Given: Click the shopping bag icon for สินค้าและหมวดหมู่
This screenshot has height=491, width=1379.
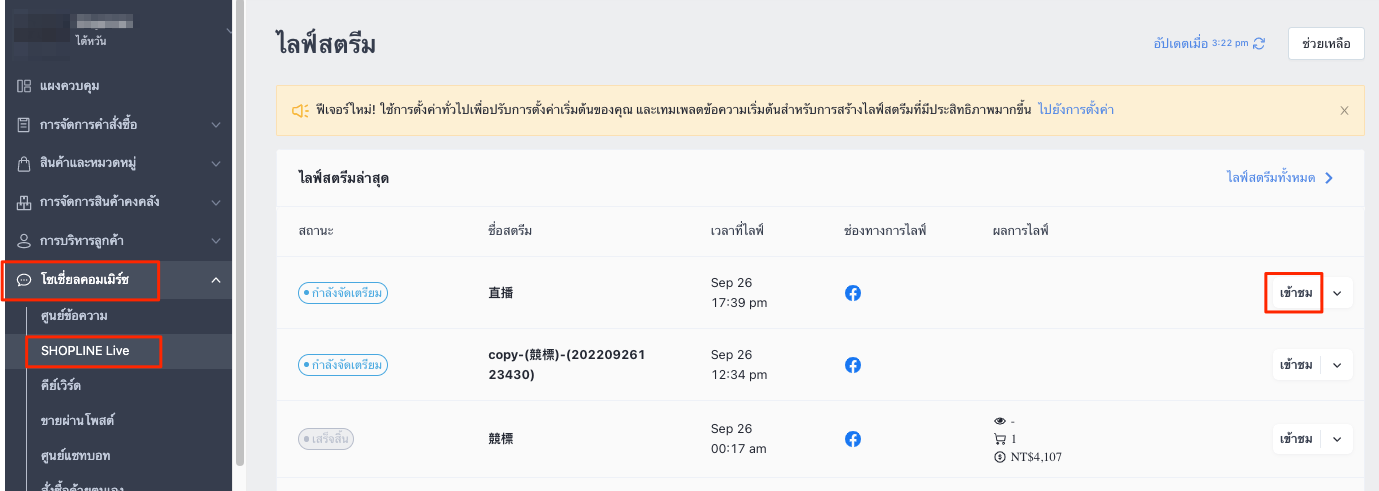Looking at the screenshot, I should pyautogui.click(x=24, y=163).
